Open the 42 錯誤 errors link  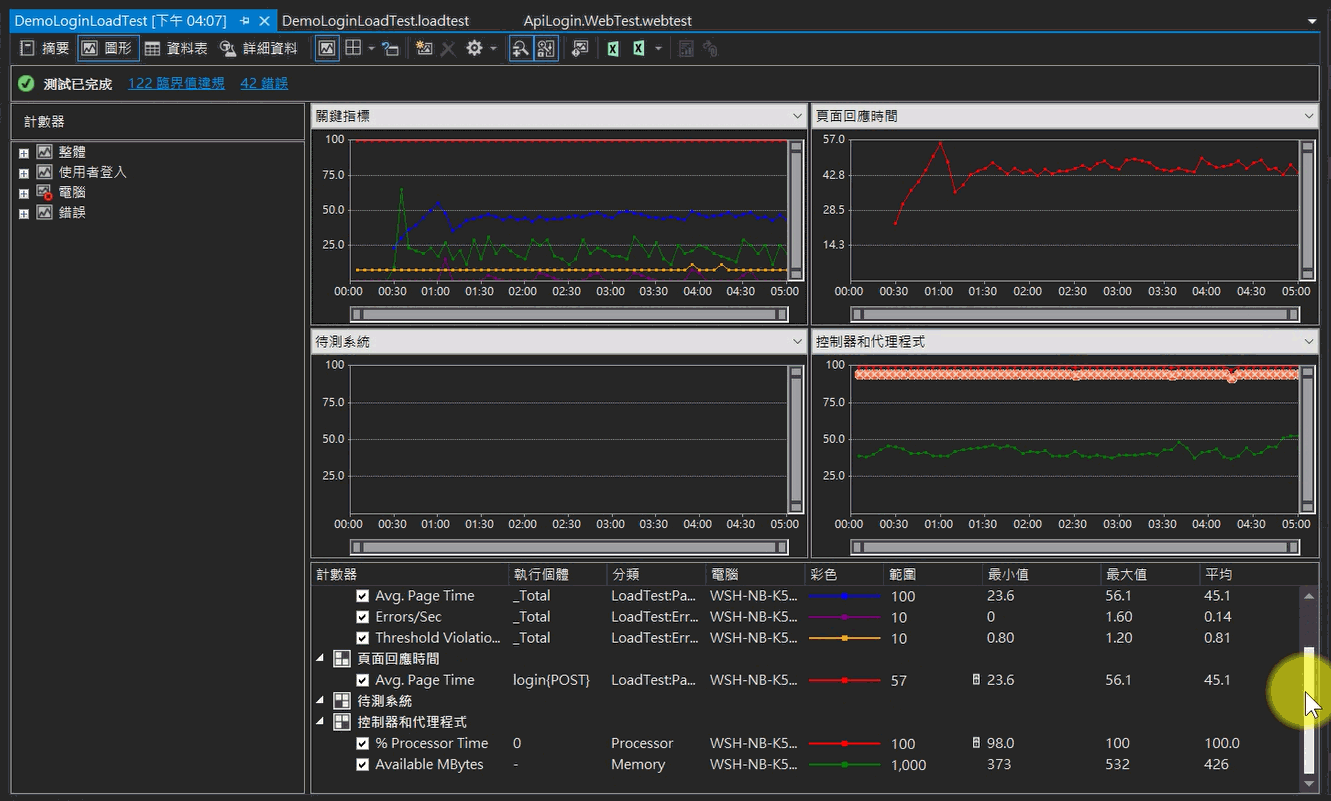click(264, 84)
